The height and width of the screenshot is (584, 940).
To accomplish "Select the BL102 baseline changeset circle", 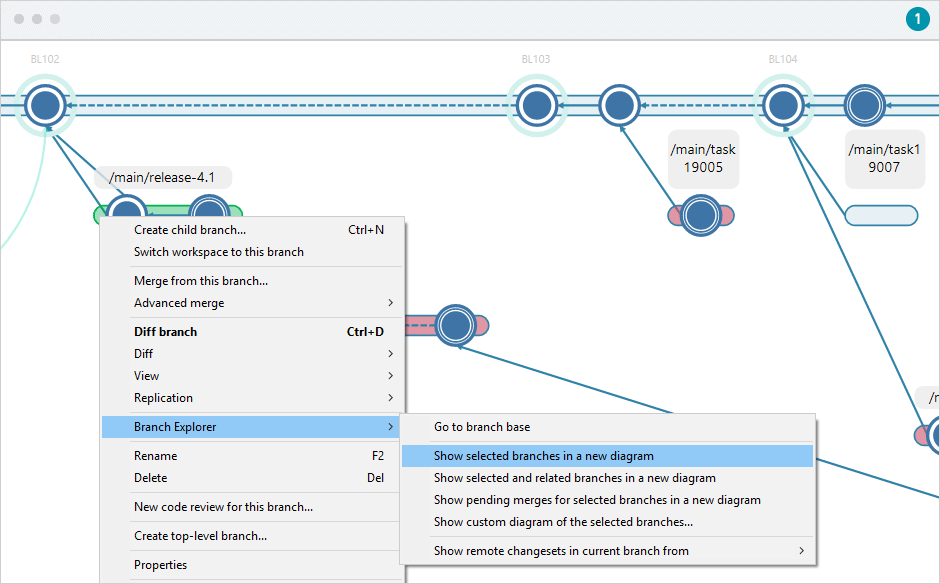I will [44, 104].
